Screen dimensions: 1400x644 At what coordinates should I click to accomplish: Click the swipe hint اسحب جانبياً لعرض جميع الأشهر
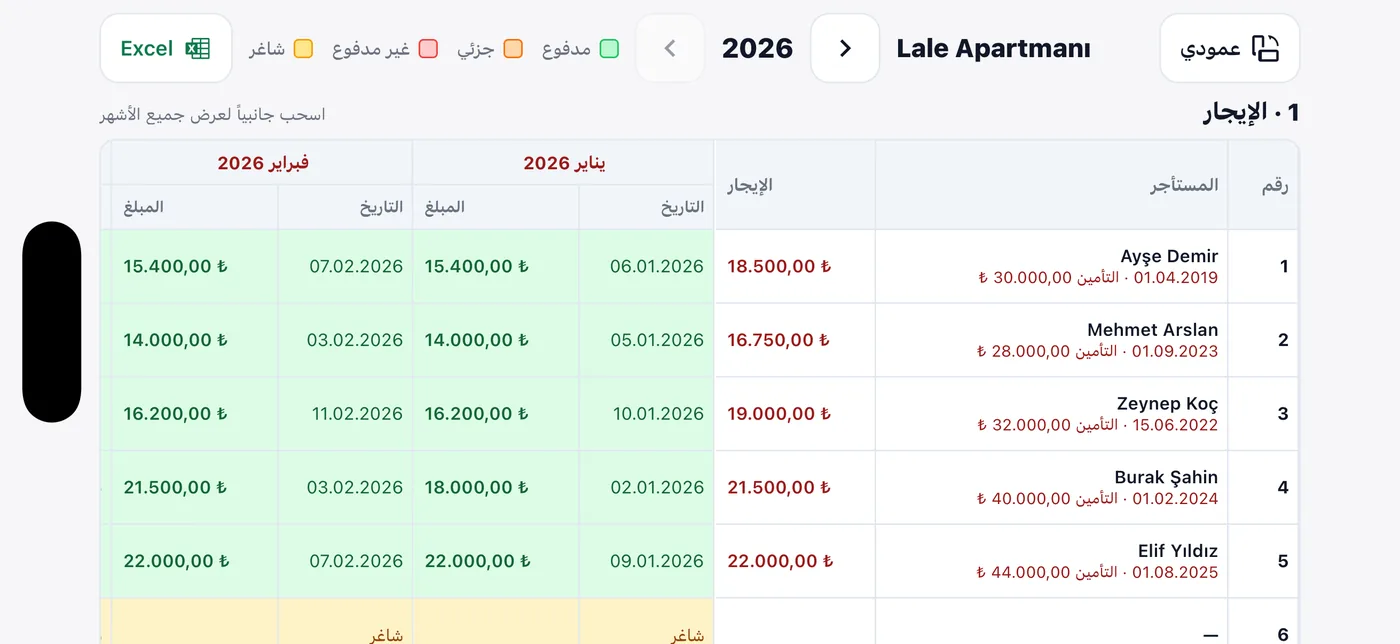[213, 114]
